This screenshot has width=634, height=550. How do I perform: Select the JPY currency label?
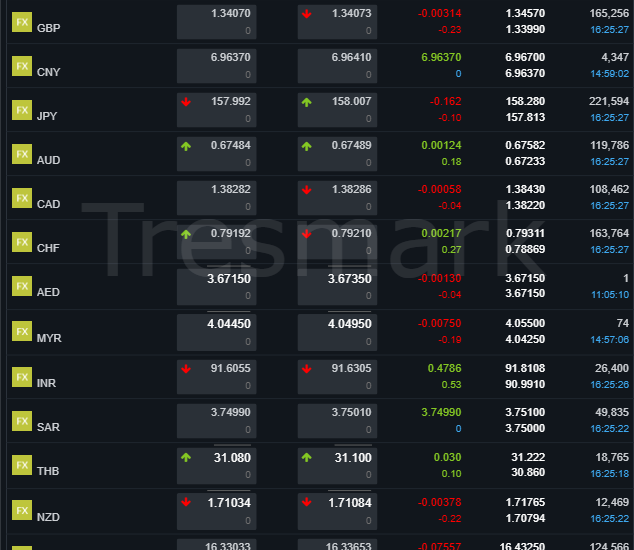point(47,116)
